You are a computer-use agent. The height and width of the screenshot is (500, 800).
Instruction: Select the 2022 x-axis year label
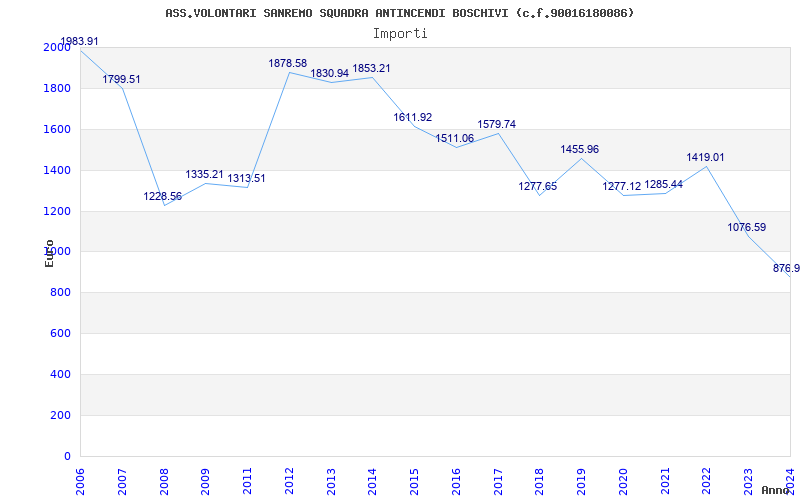706,480
